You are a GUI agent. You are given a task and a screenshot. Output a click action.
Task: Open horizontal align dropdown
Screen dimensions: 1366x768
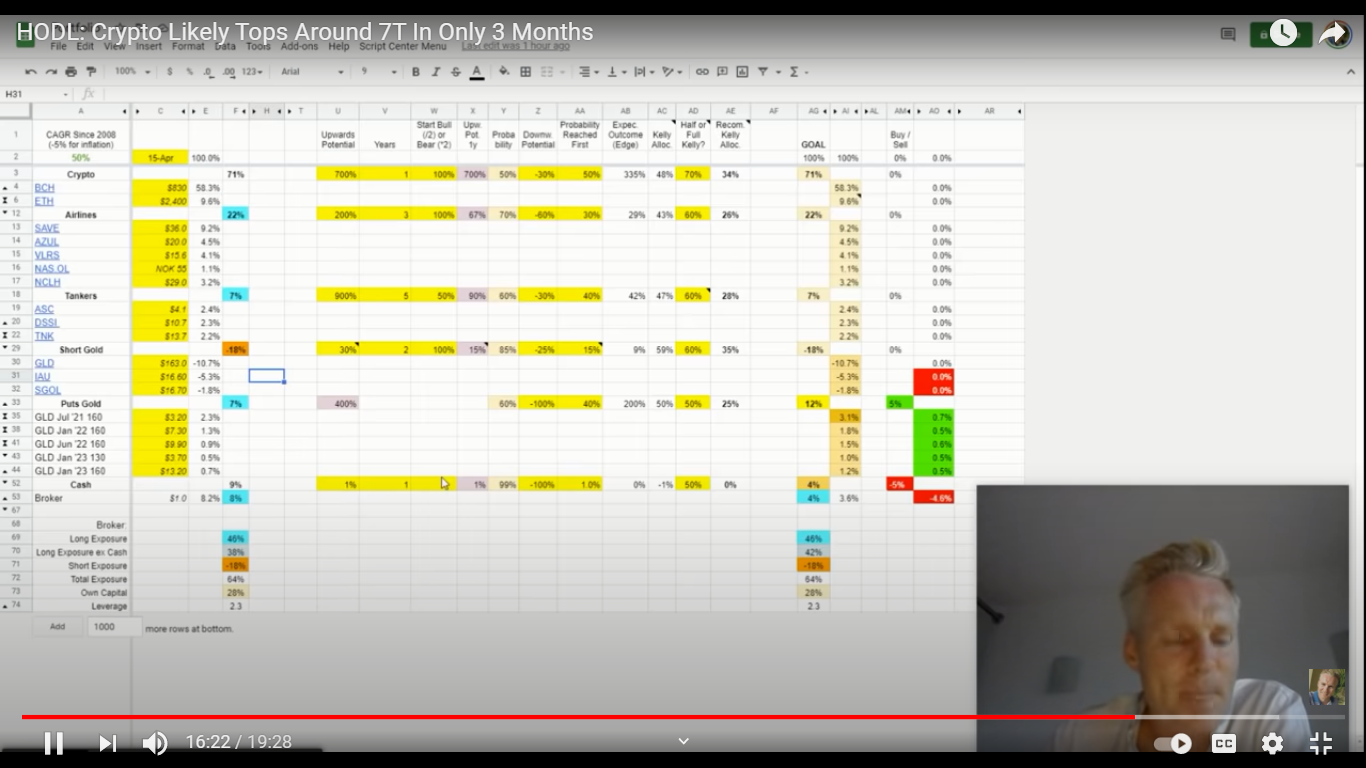coord(589,72)
